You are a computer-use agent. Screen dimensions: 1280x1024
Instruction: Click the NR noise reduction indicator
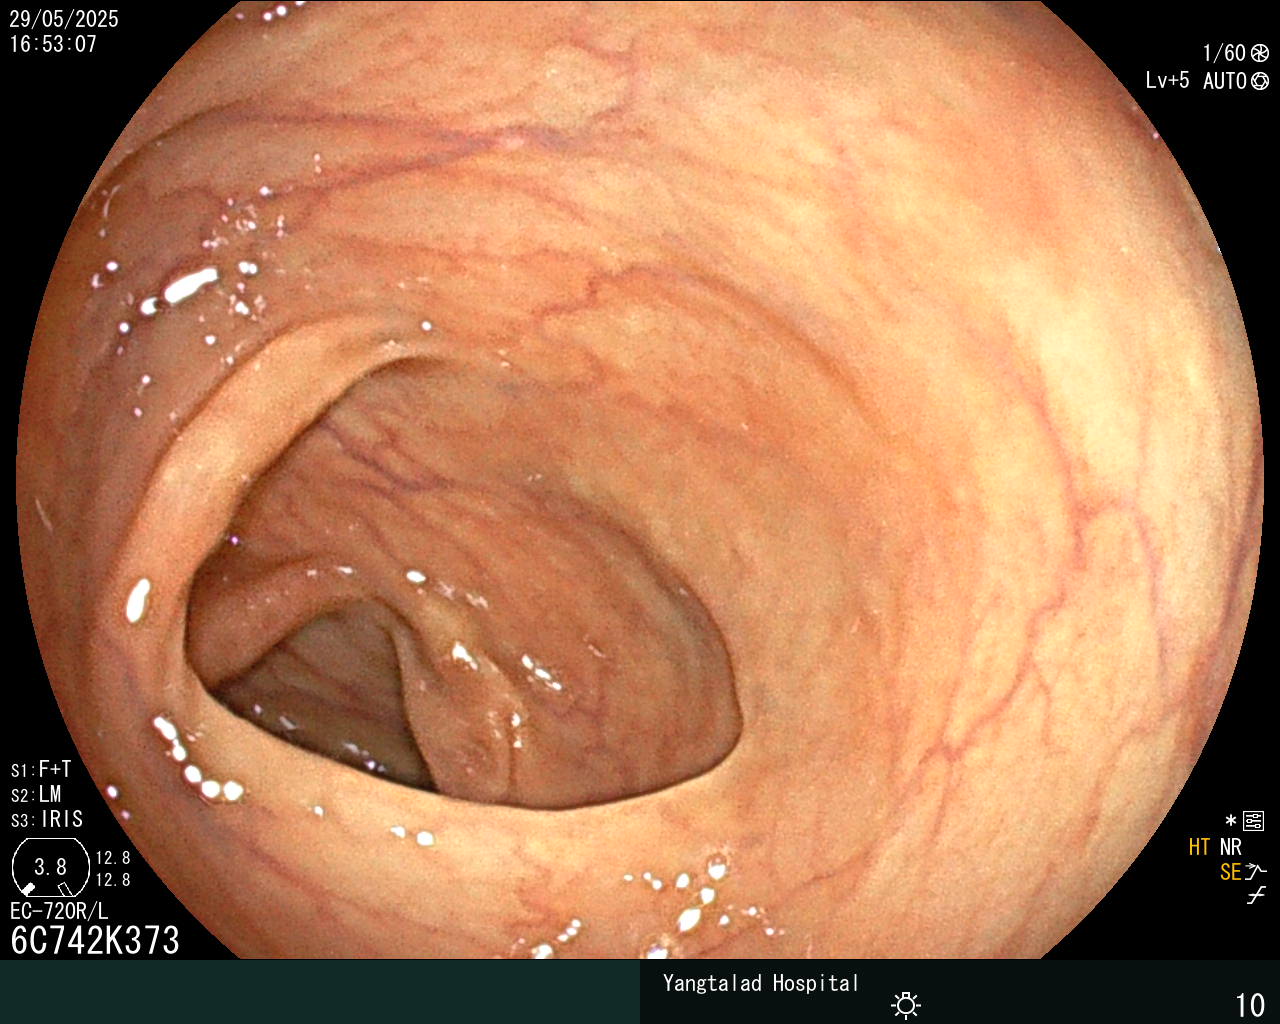1231,848
